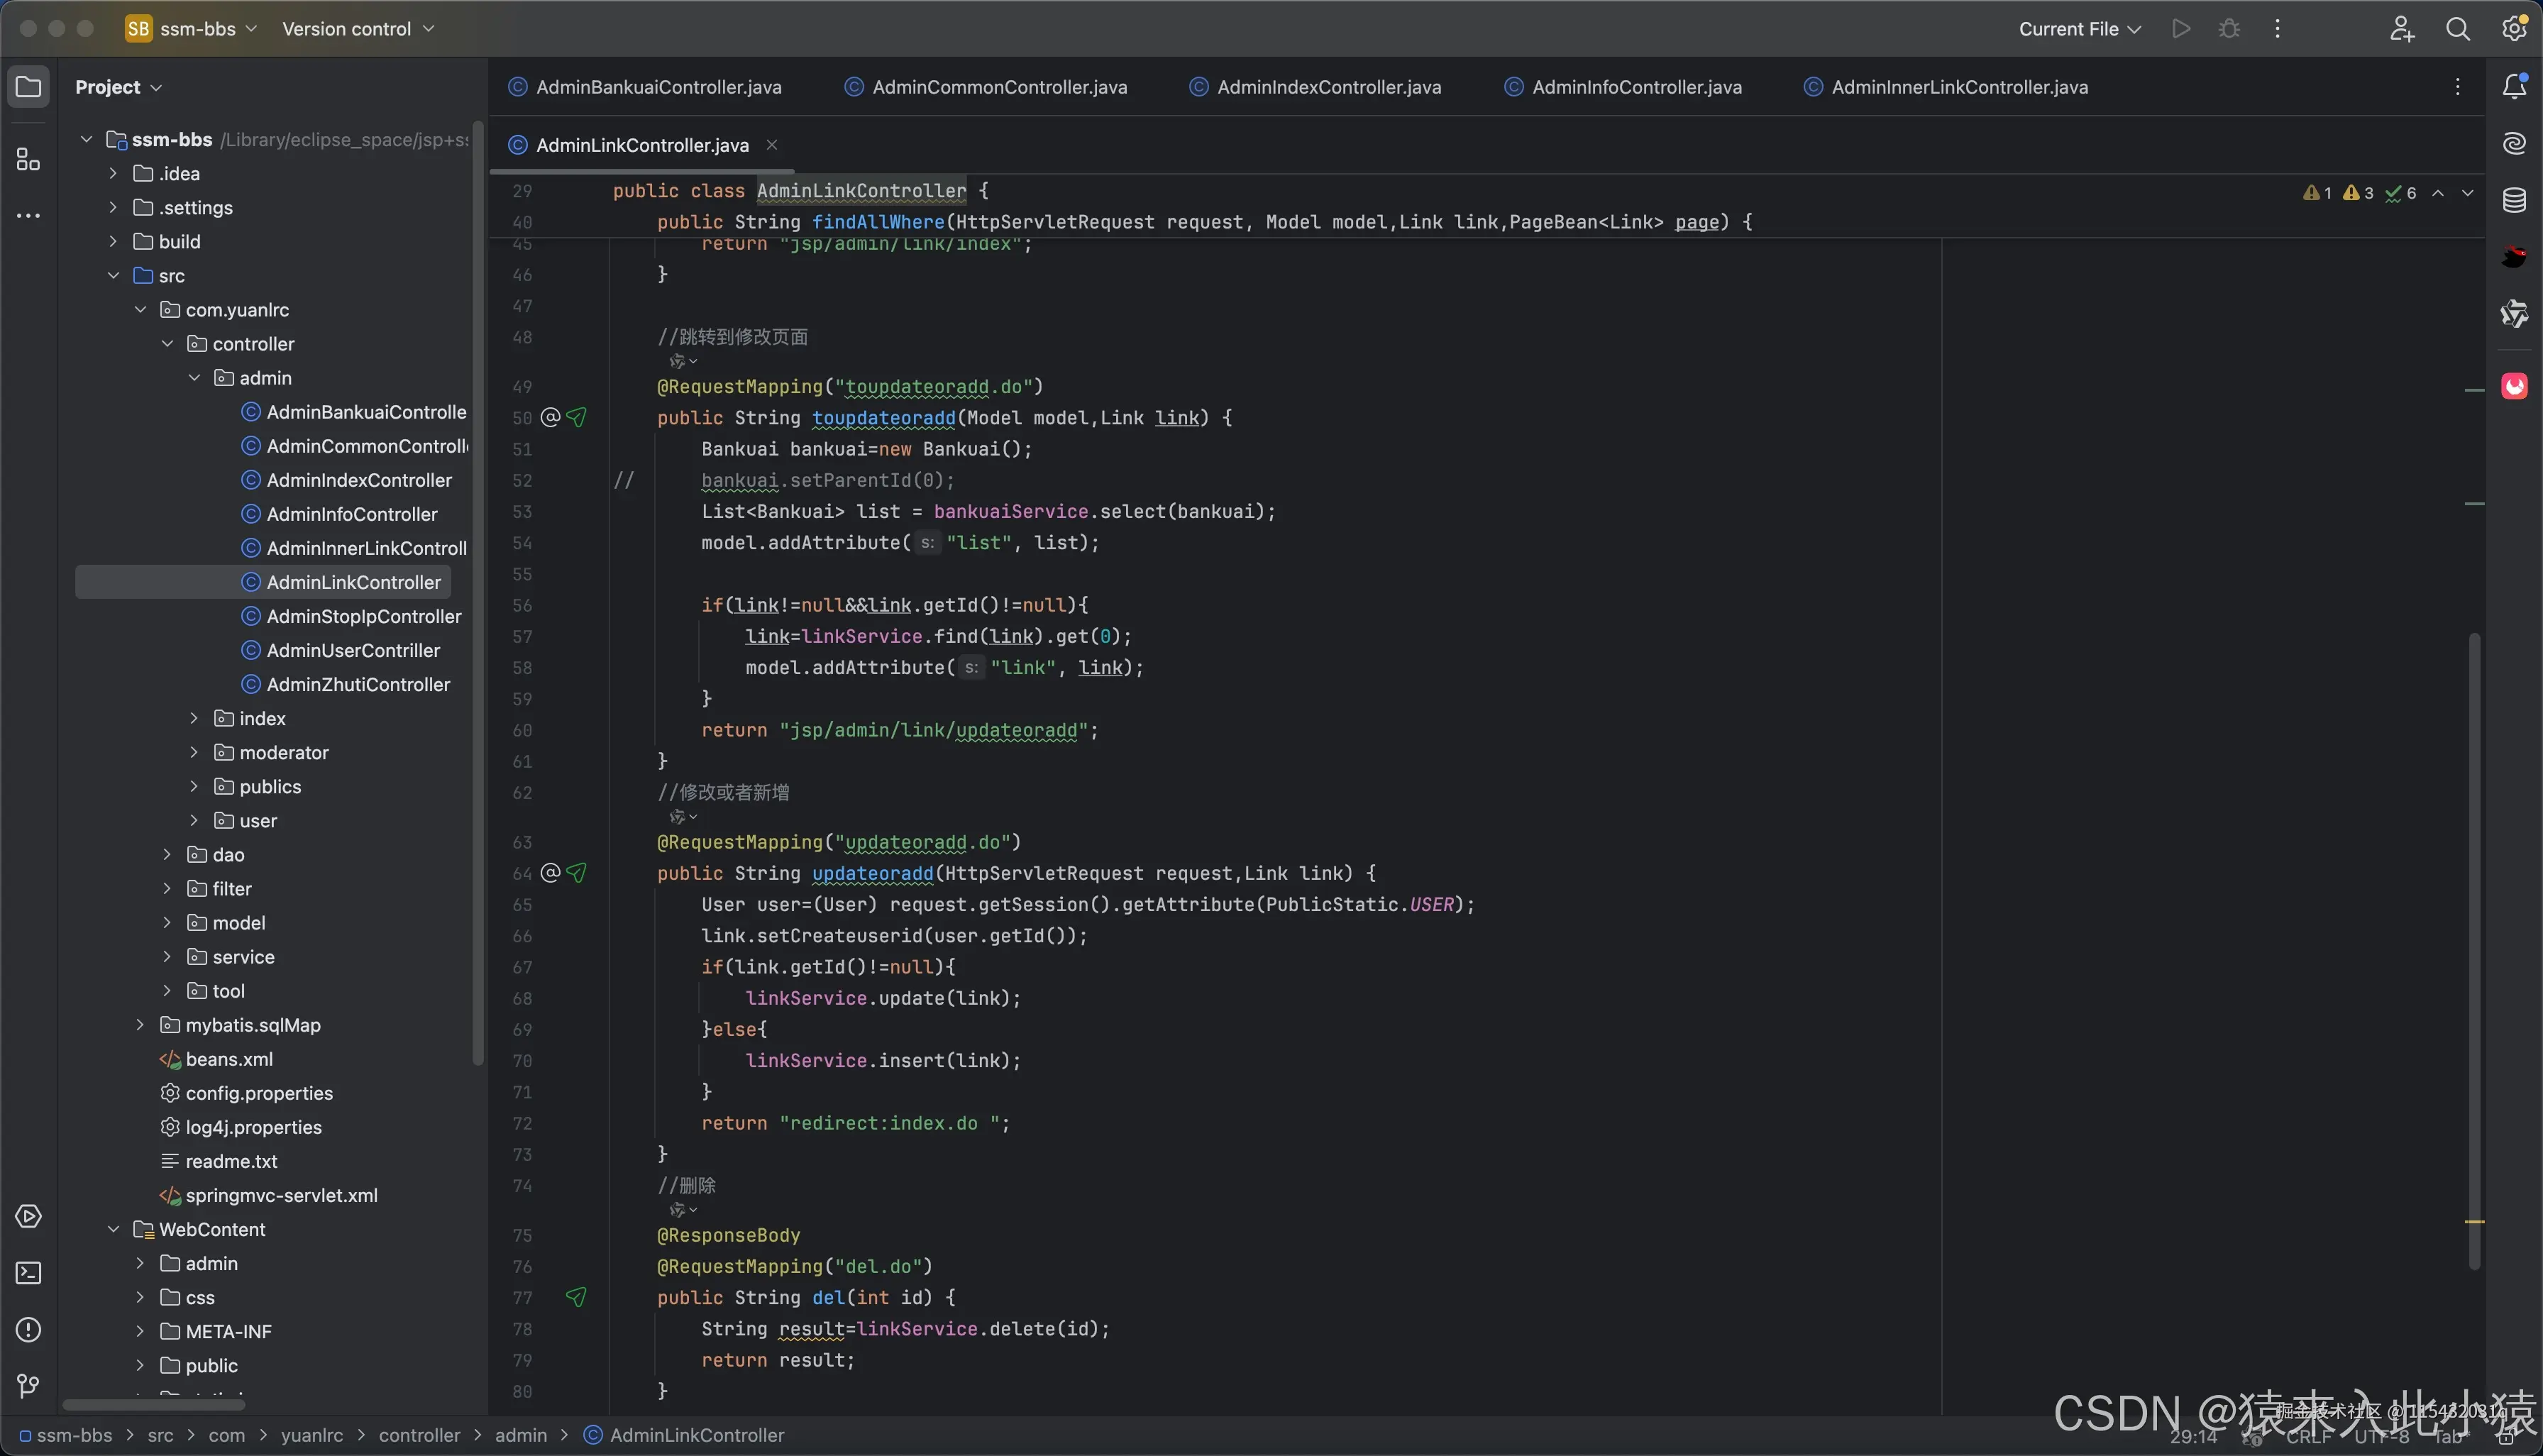This screenshot has width=2543, height=1456.
Task: Open the Structure tool window icon
Action: coord(28,160)
